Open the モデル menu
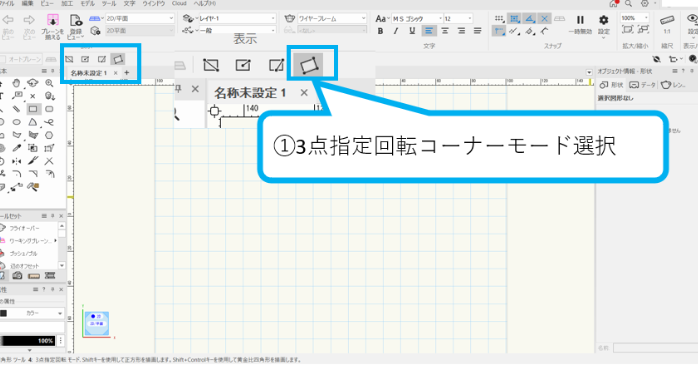Viewport: 698px width, 365px height. coord(87,4)
